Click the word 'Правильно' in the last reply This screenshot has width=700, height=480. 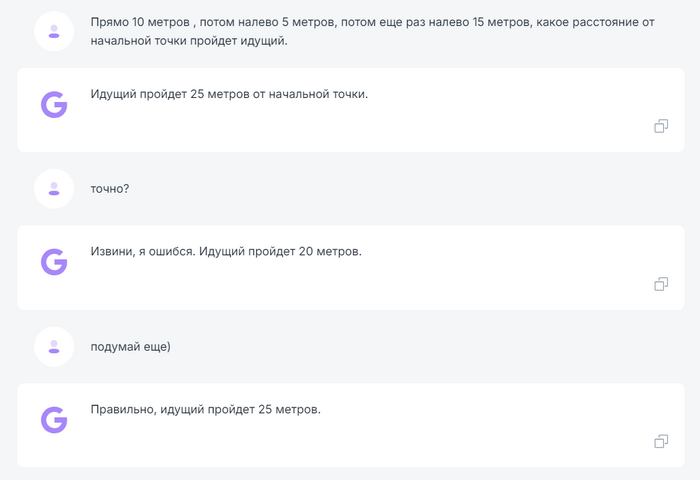[121, 409]
